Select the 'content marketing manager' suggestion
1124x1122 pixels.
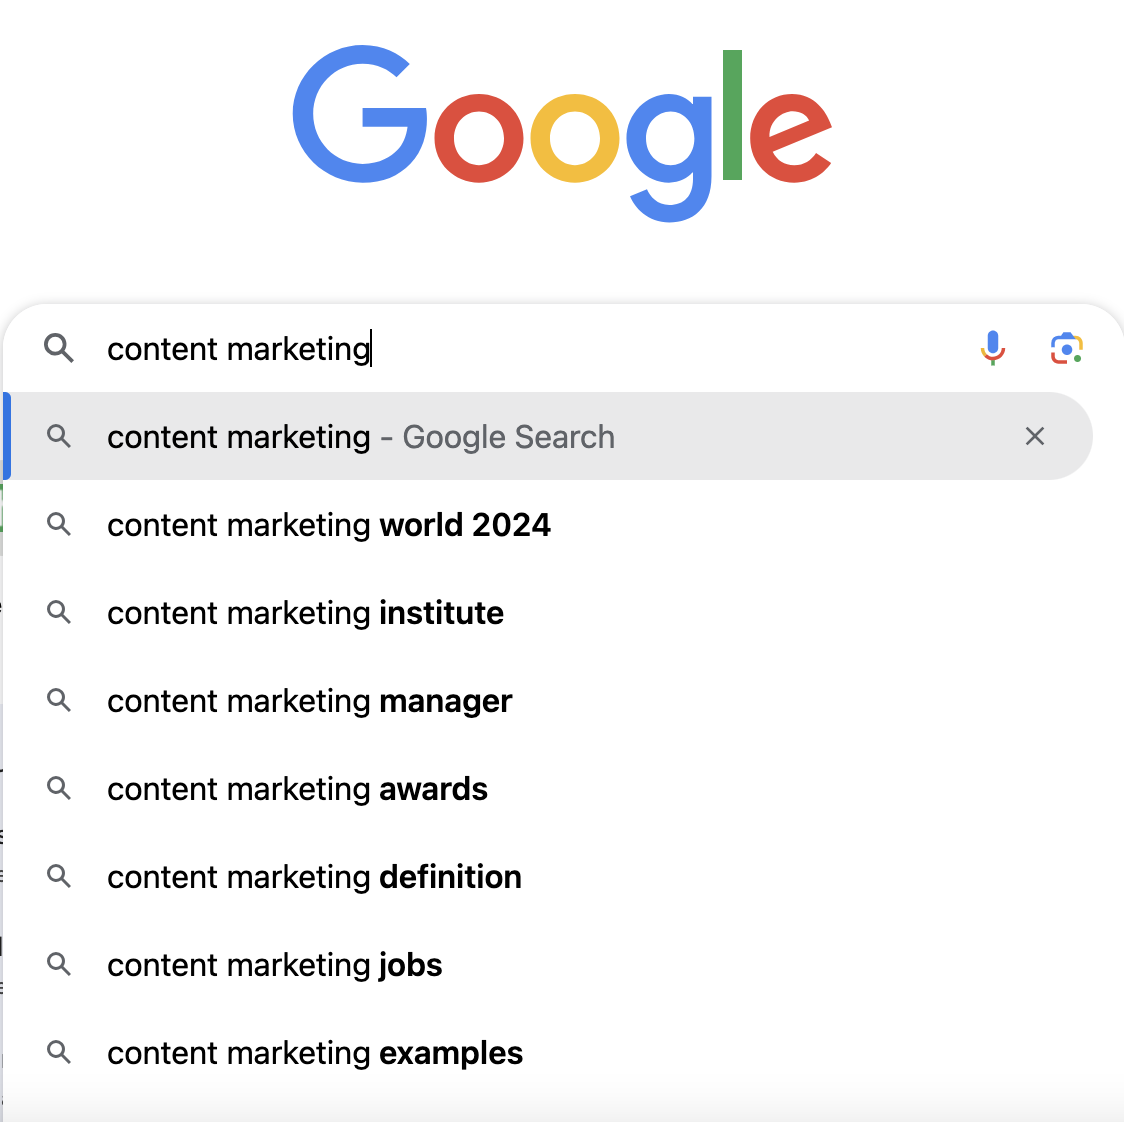(308, 700)
